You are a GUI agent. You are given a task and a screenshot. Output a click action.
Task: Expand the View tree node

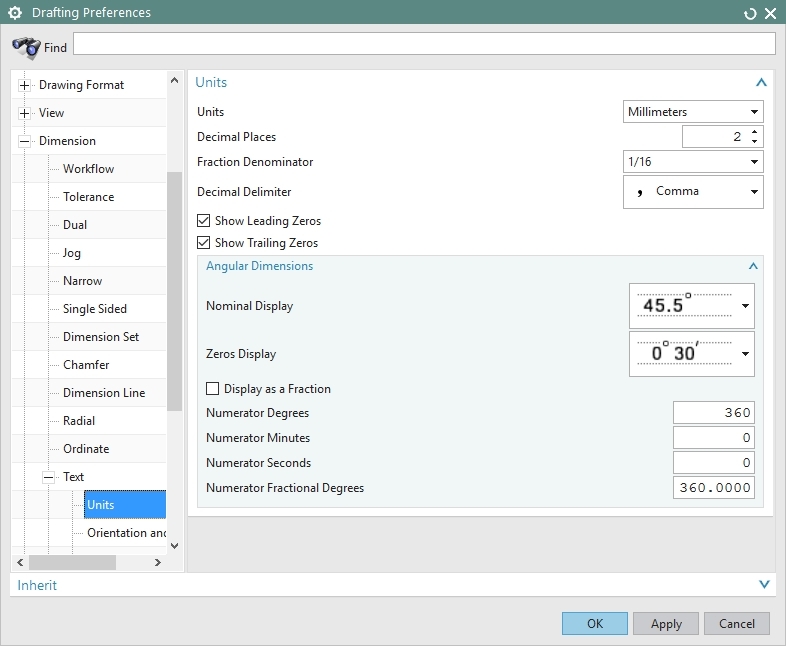[x=24, y=113]
